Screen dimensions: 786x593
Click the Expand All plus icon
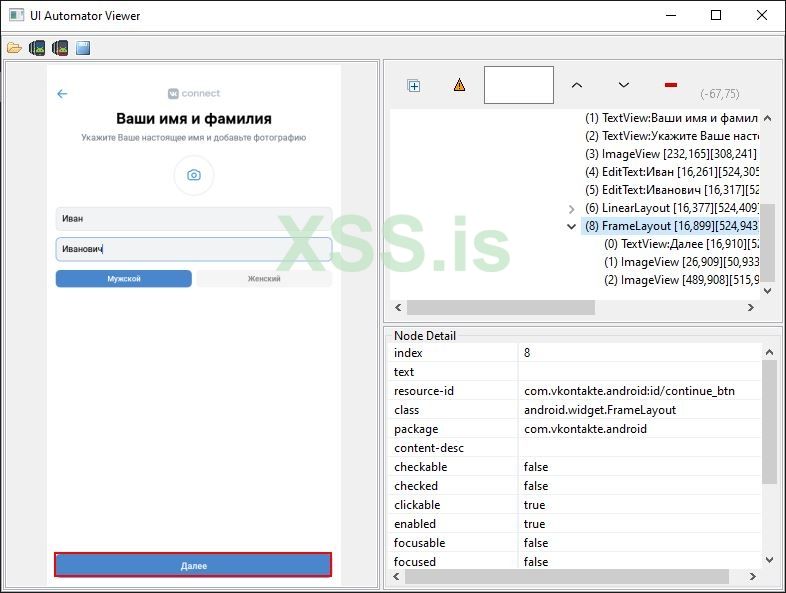point(414,86)
